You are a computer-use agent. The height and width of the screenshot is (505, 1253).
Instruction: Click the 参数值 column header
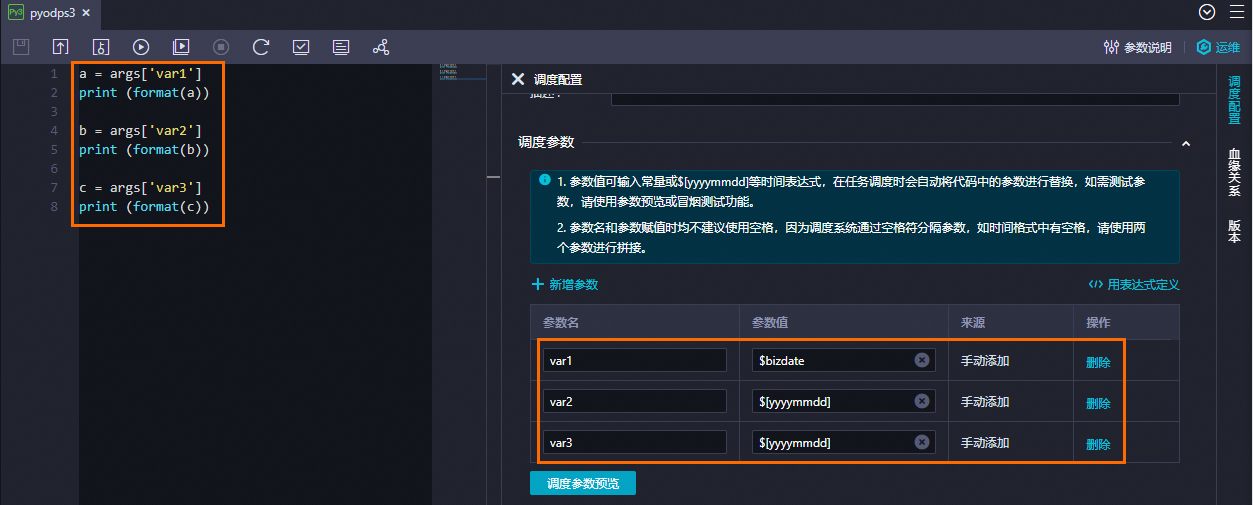(770, 323)
